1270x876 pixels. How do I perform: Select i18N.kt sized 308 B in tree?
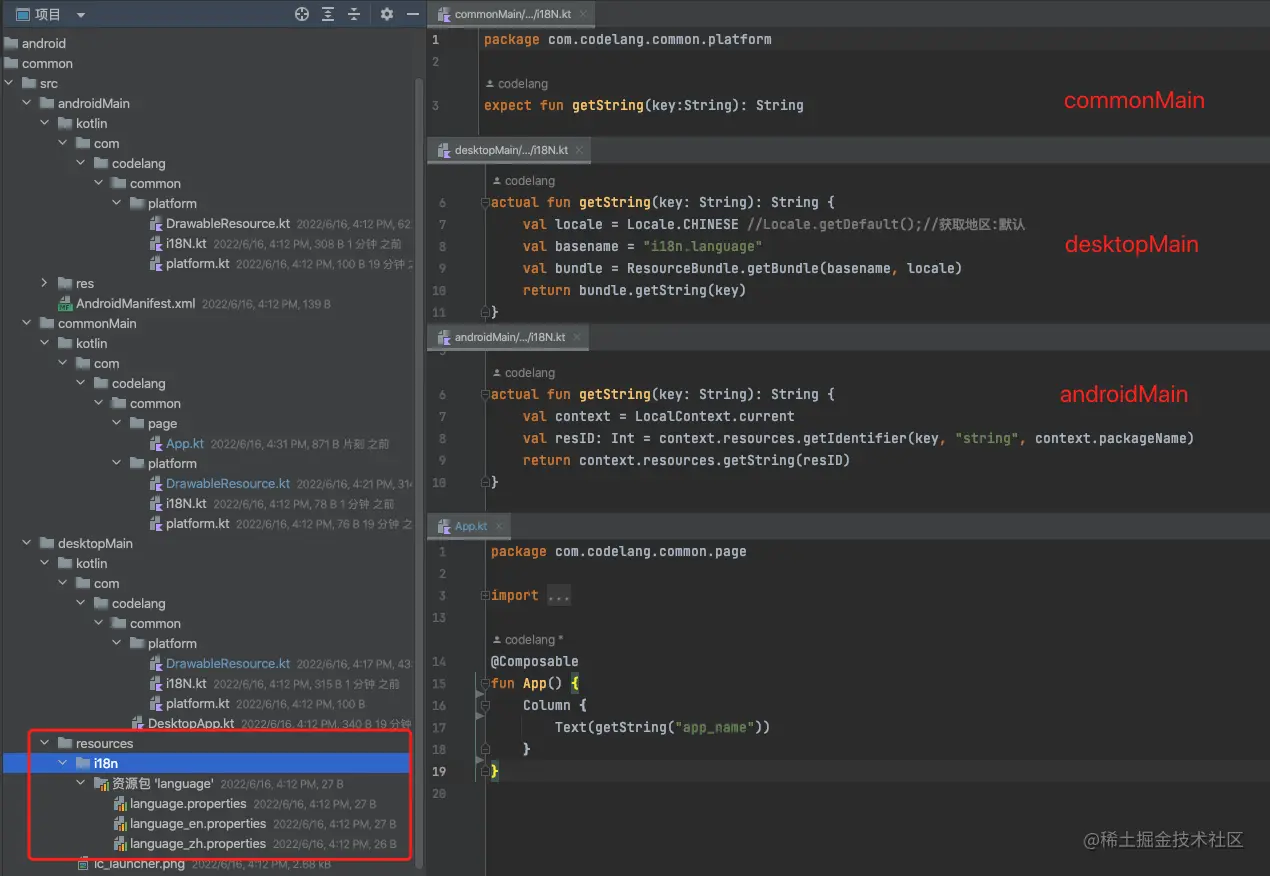[x=186, y=244]
